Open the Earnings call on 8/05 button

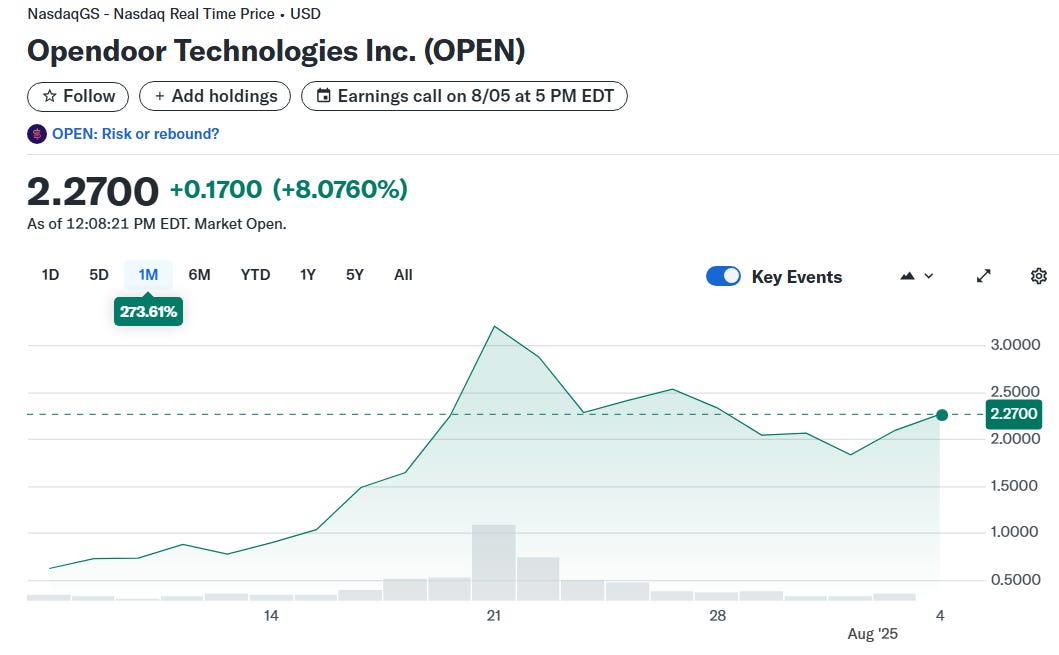(464, 96)
